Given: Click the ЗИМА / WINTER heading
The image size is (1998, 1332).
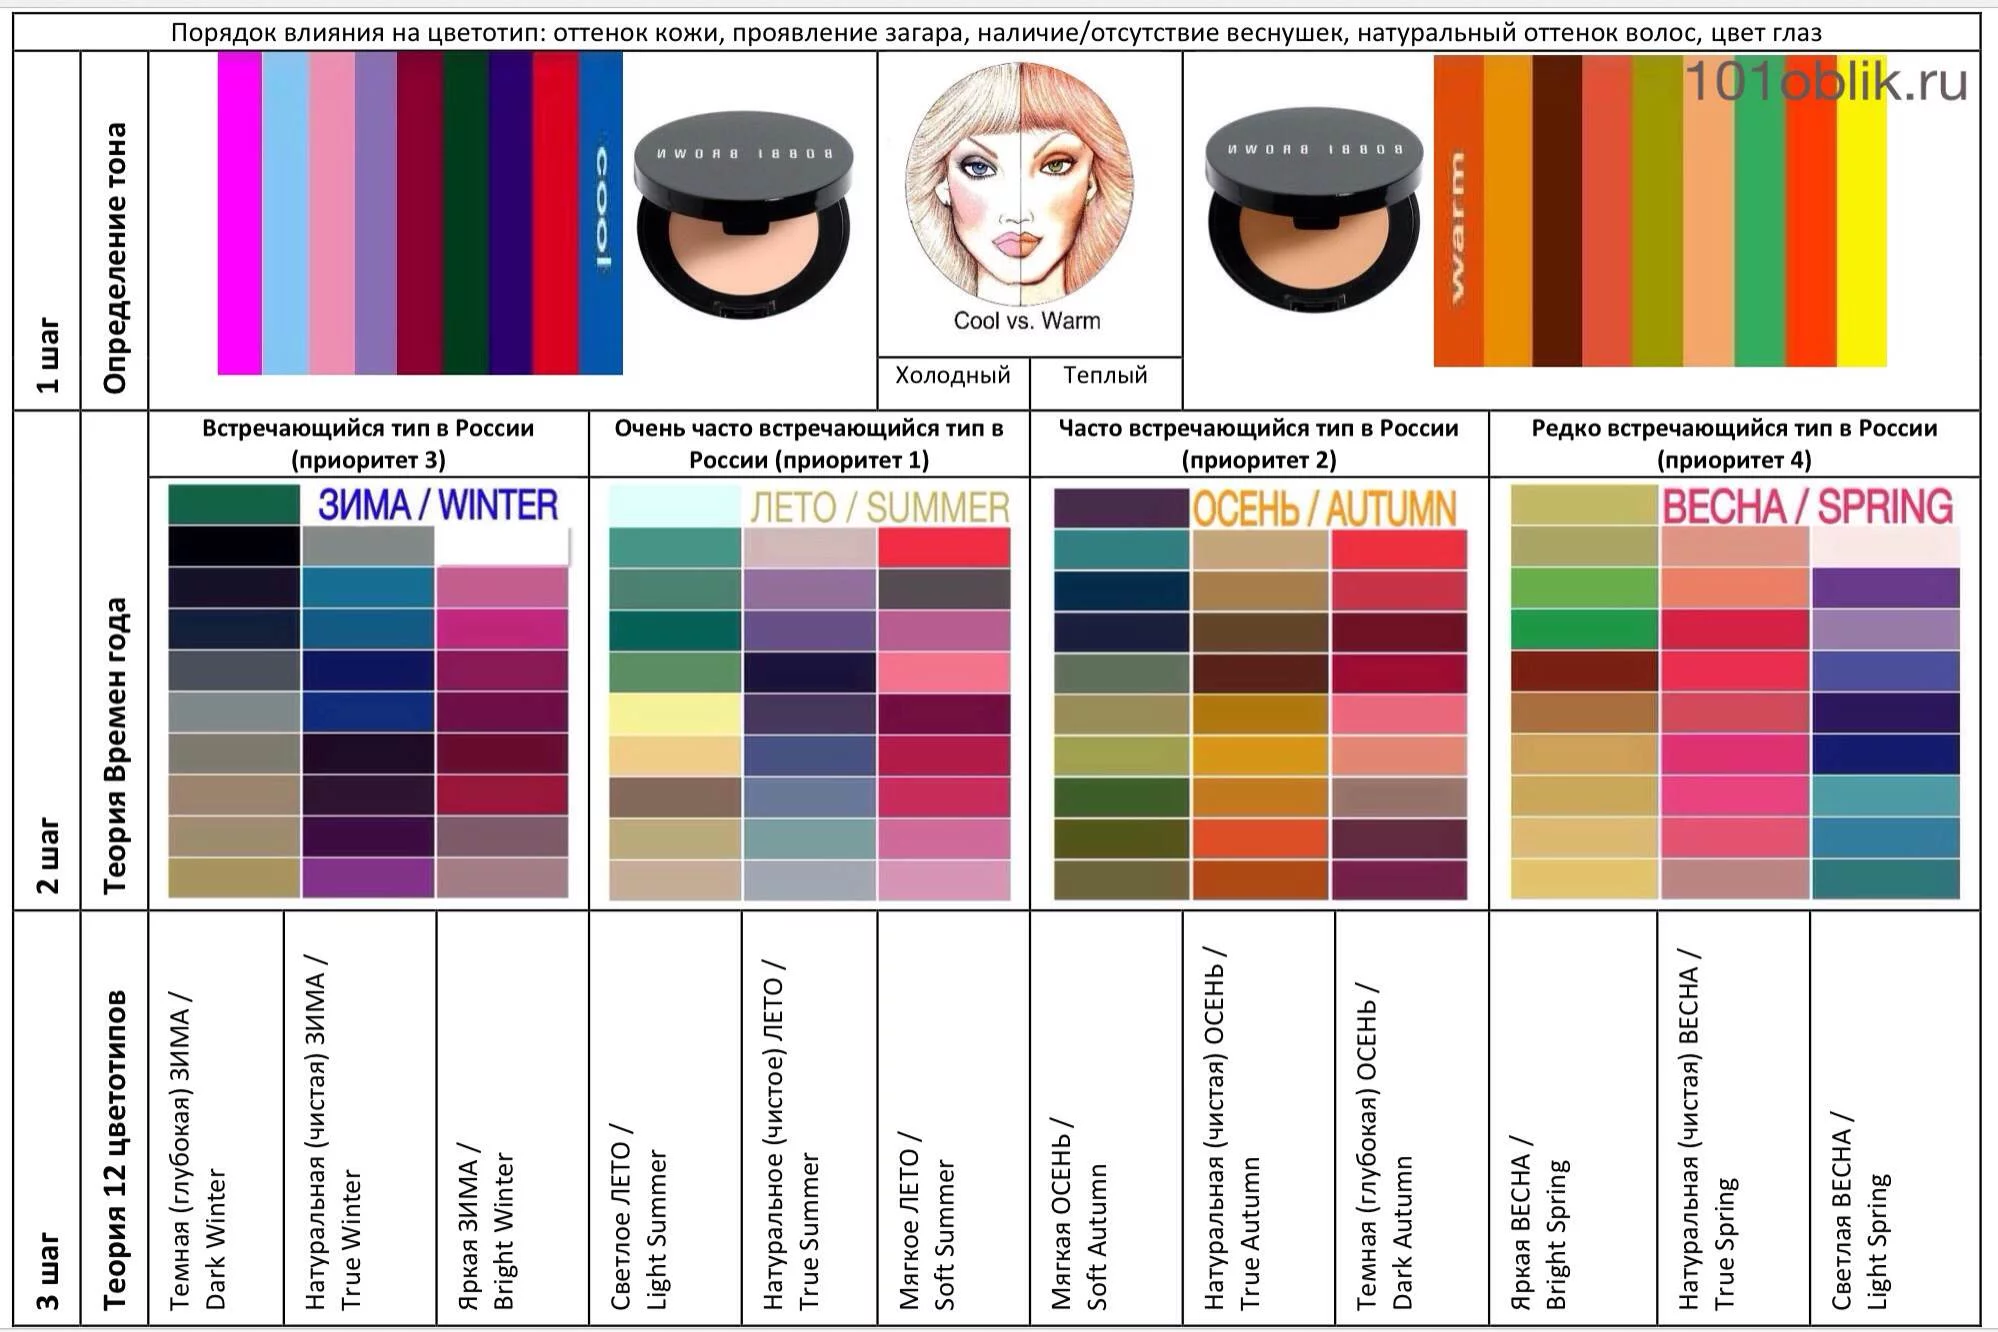Looking at the screenshot, I should pyautogui.click(x=438, y=505).
